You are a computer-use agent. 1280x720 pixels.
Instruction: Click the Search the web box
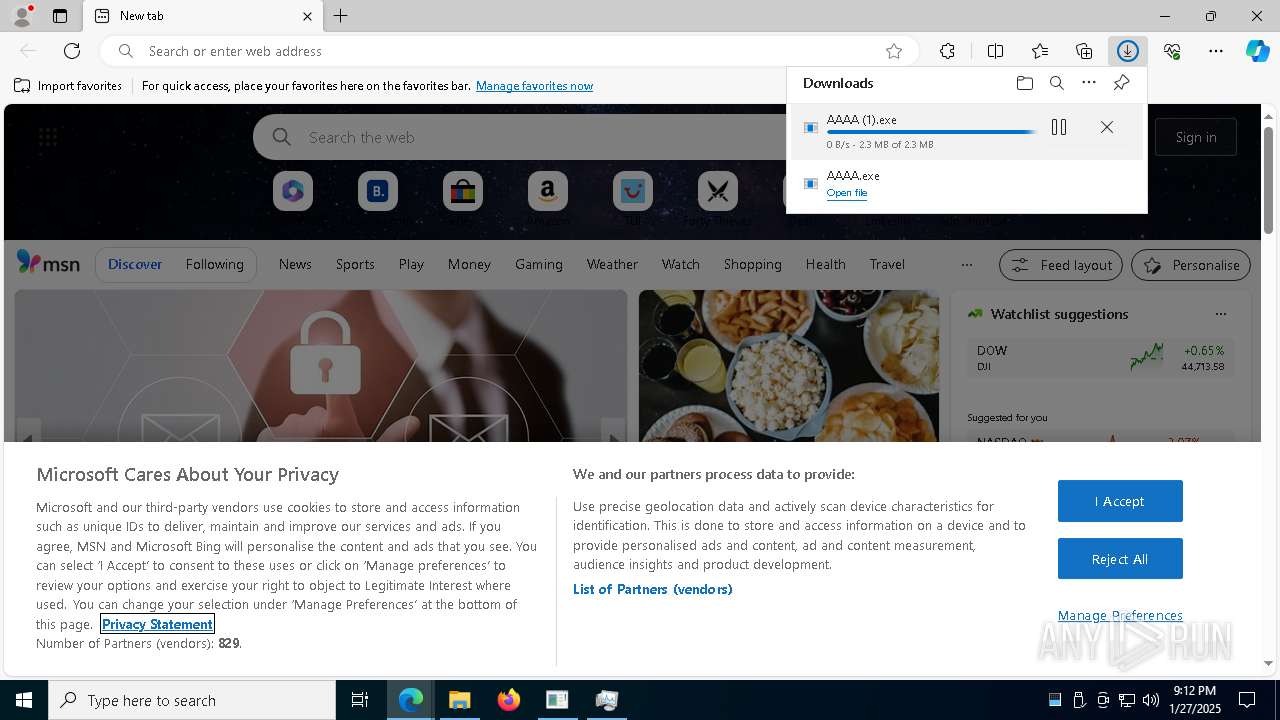[x=520, y=137]
